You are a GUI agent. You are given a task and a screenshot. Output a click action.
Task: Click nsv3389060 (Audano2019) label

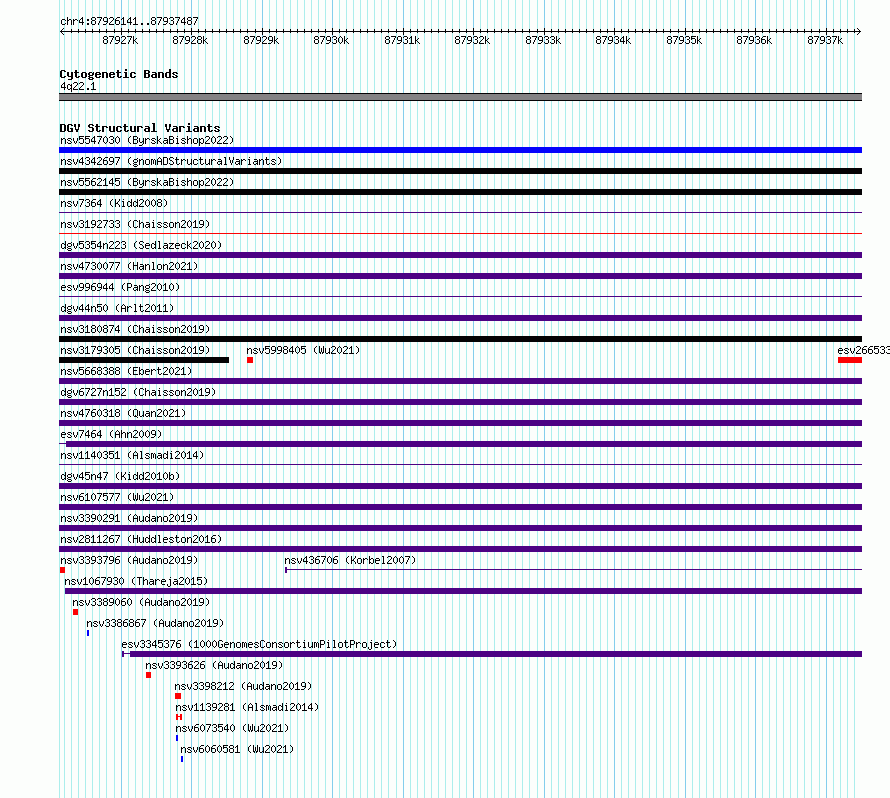tap(141, 602)
